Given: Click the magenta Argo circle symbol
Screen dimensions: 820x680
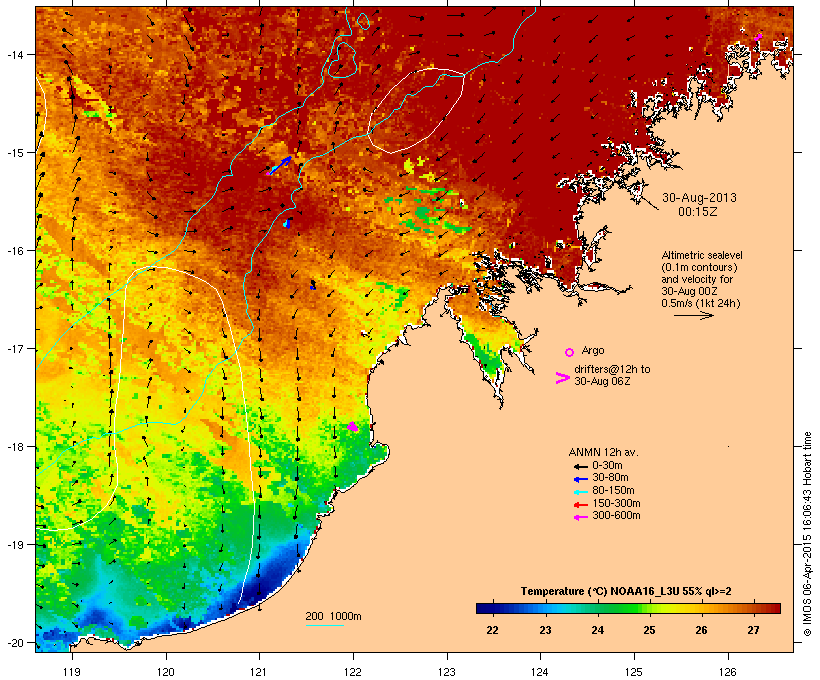Looking at the screenshot, I should coord(570,352).
